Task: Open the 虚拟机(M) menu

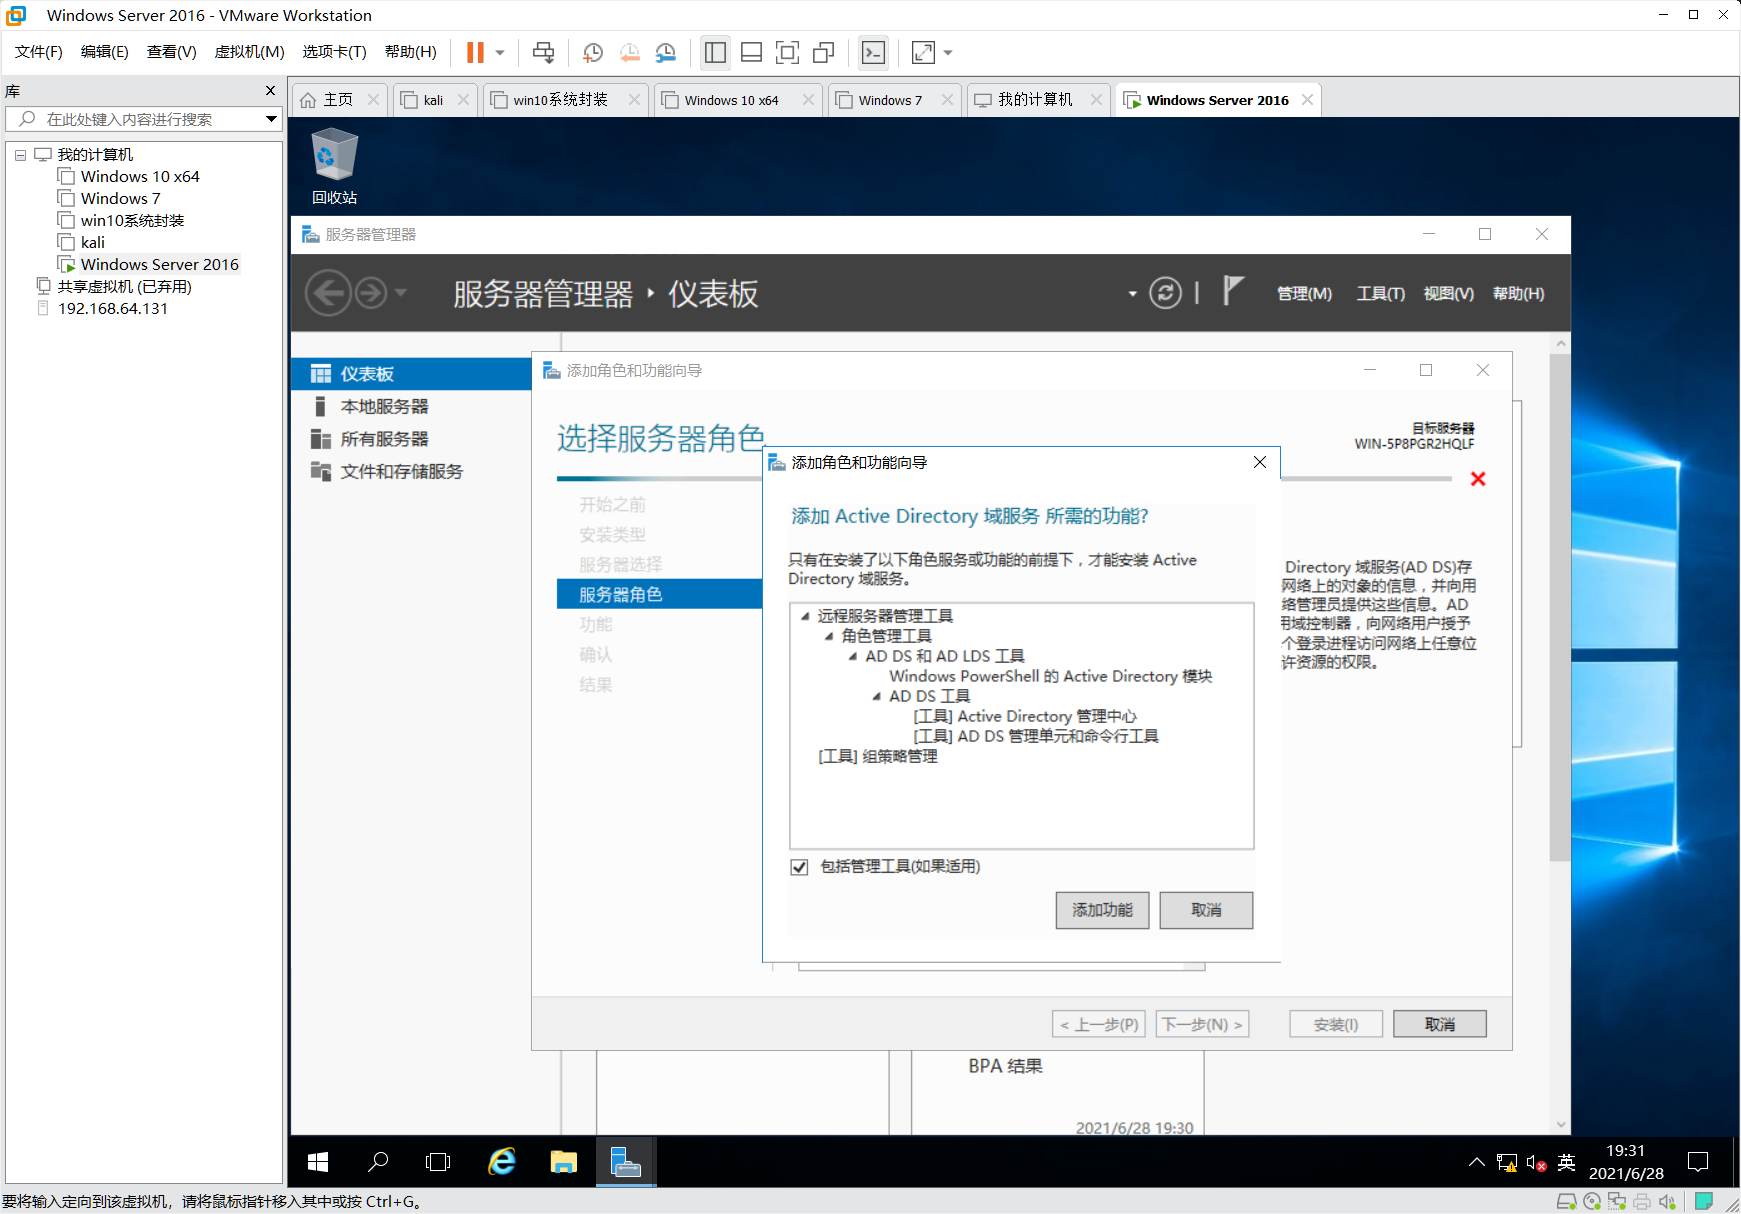Action: (249, 52)
